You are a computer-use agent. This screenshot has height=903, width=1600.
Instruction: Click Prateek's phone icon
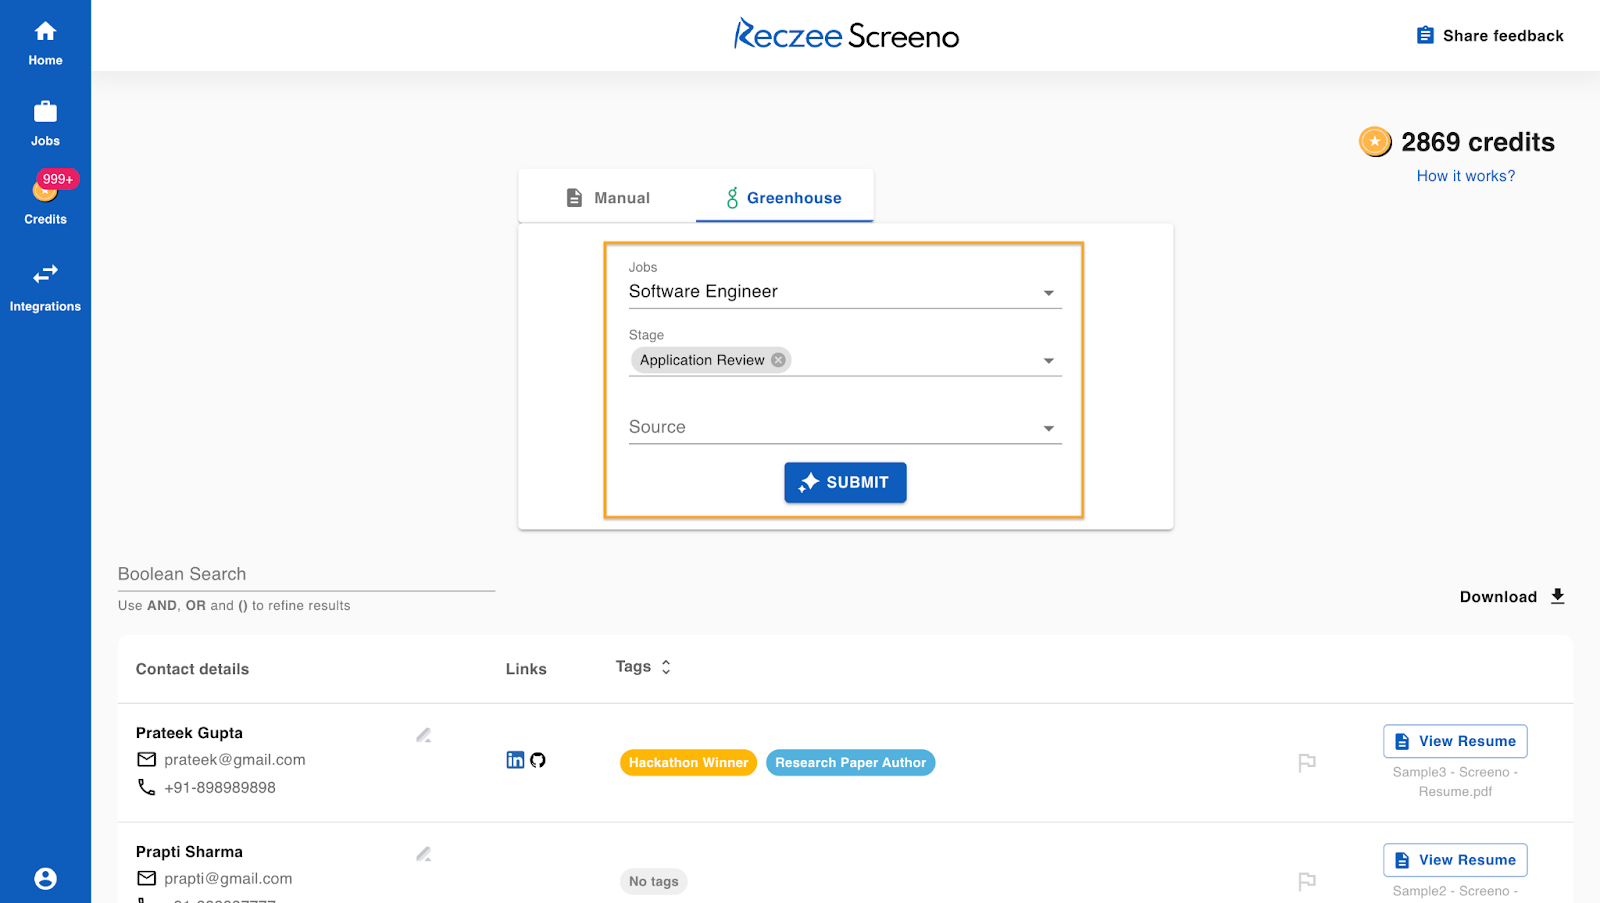tap(147, 787)
